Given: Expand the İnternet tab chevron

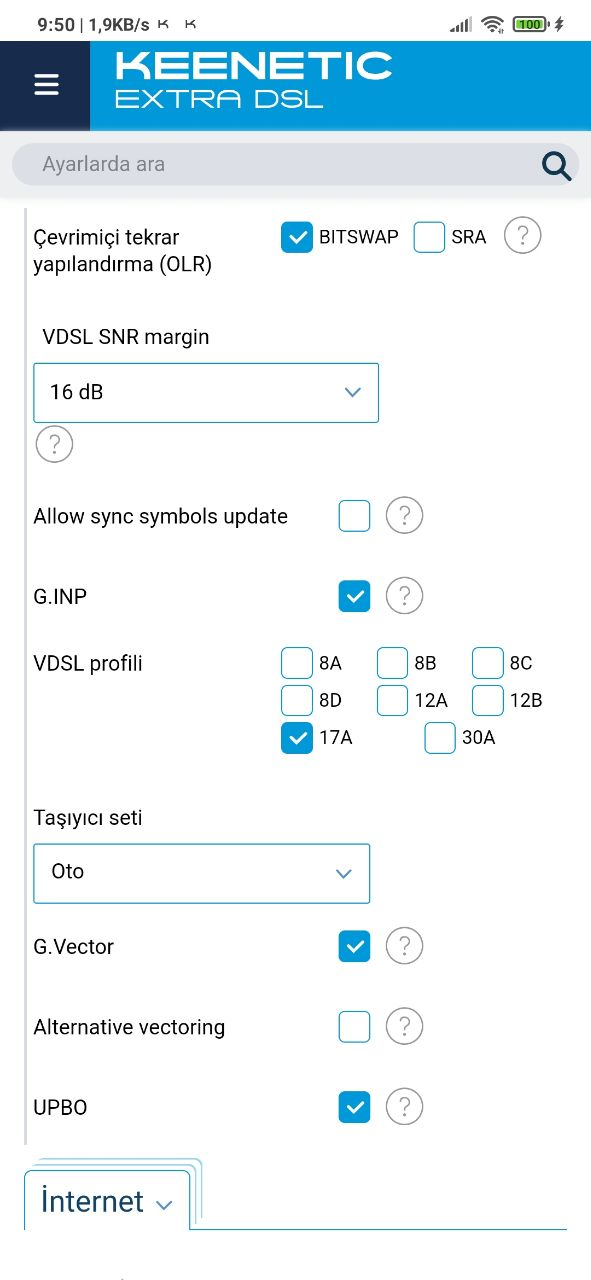Looking at the screenshot, I should pyautogui.click(x=165, y=1205).
